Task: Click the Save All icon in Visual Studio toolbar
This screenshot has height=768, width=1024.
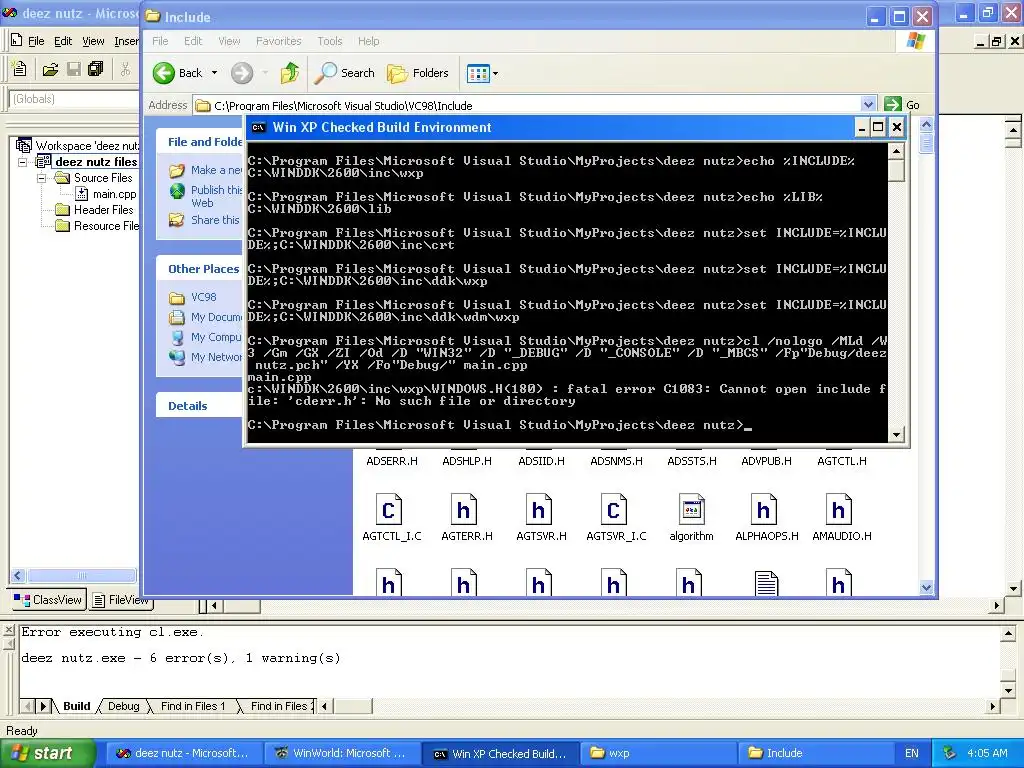Action: pos(96,69)
